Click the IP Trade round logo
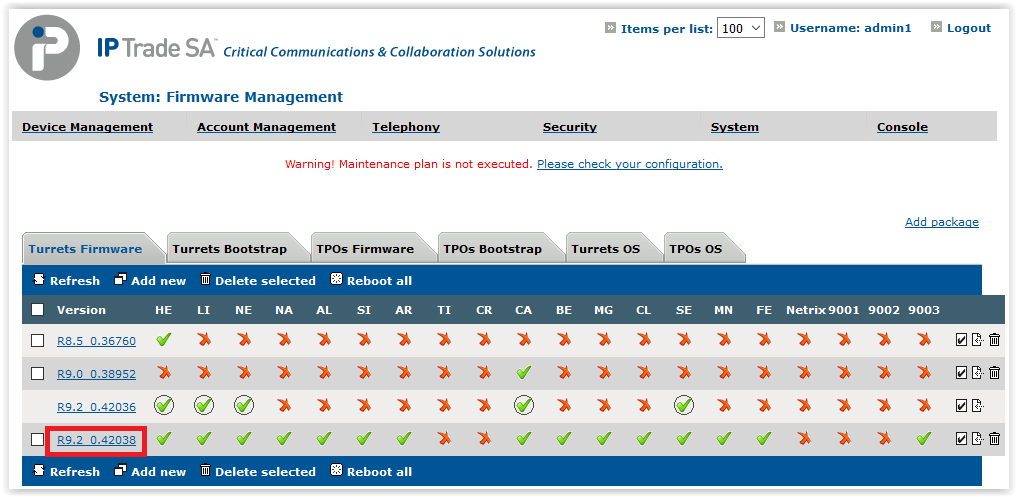 click(47, 47)
